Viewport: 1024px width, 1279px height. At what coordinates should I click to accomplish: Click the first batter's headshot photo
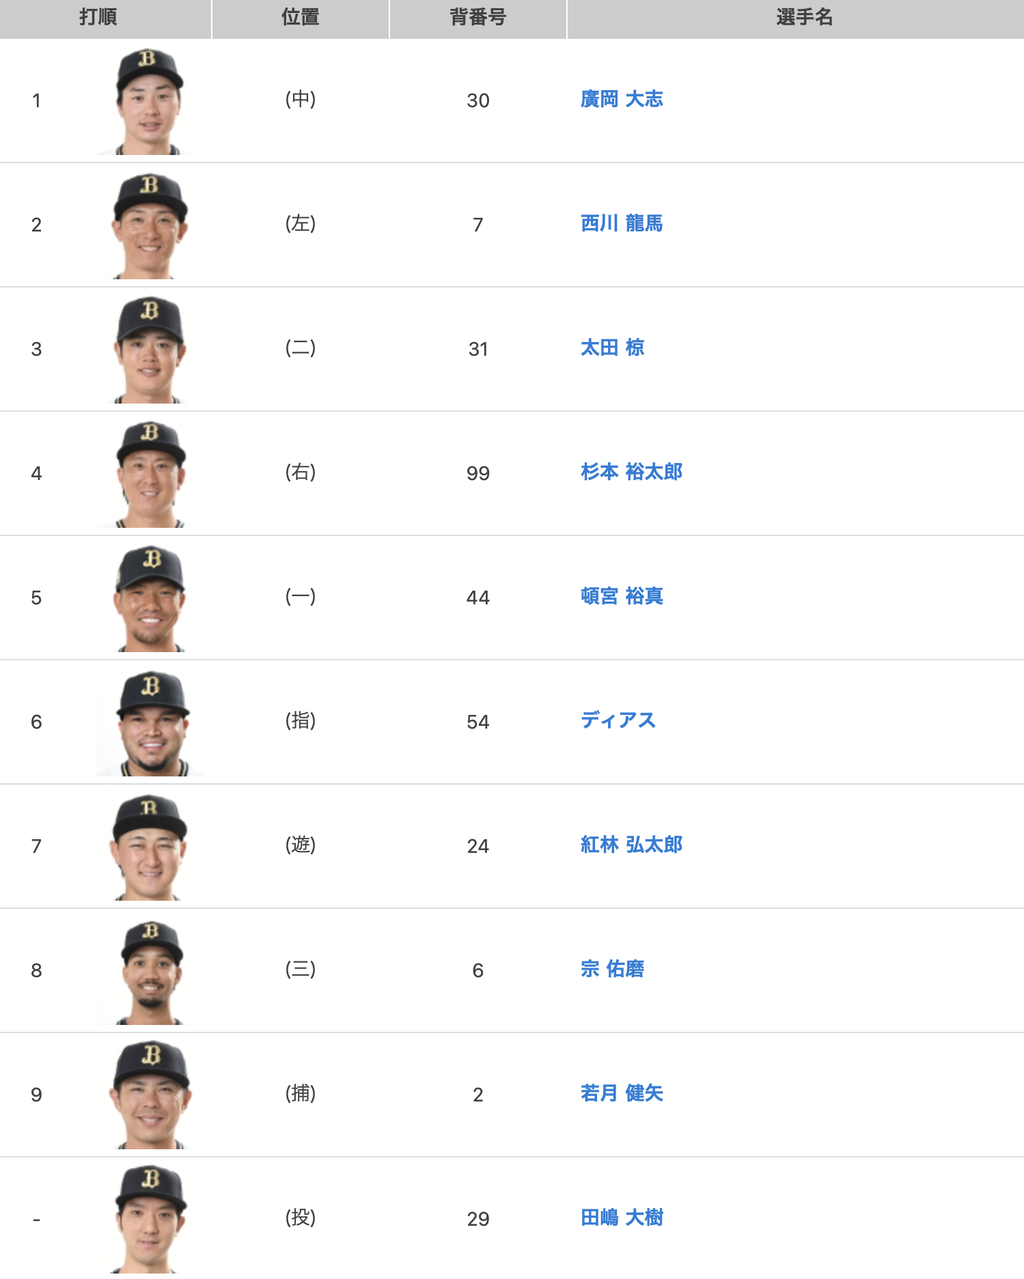click(149, 101)
